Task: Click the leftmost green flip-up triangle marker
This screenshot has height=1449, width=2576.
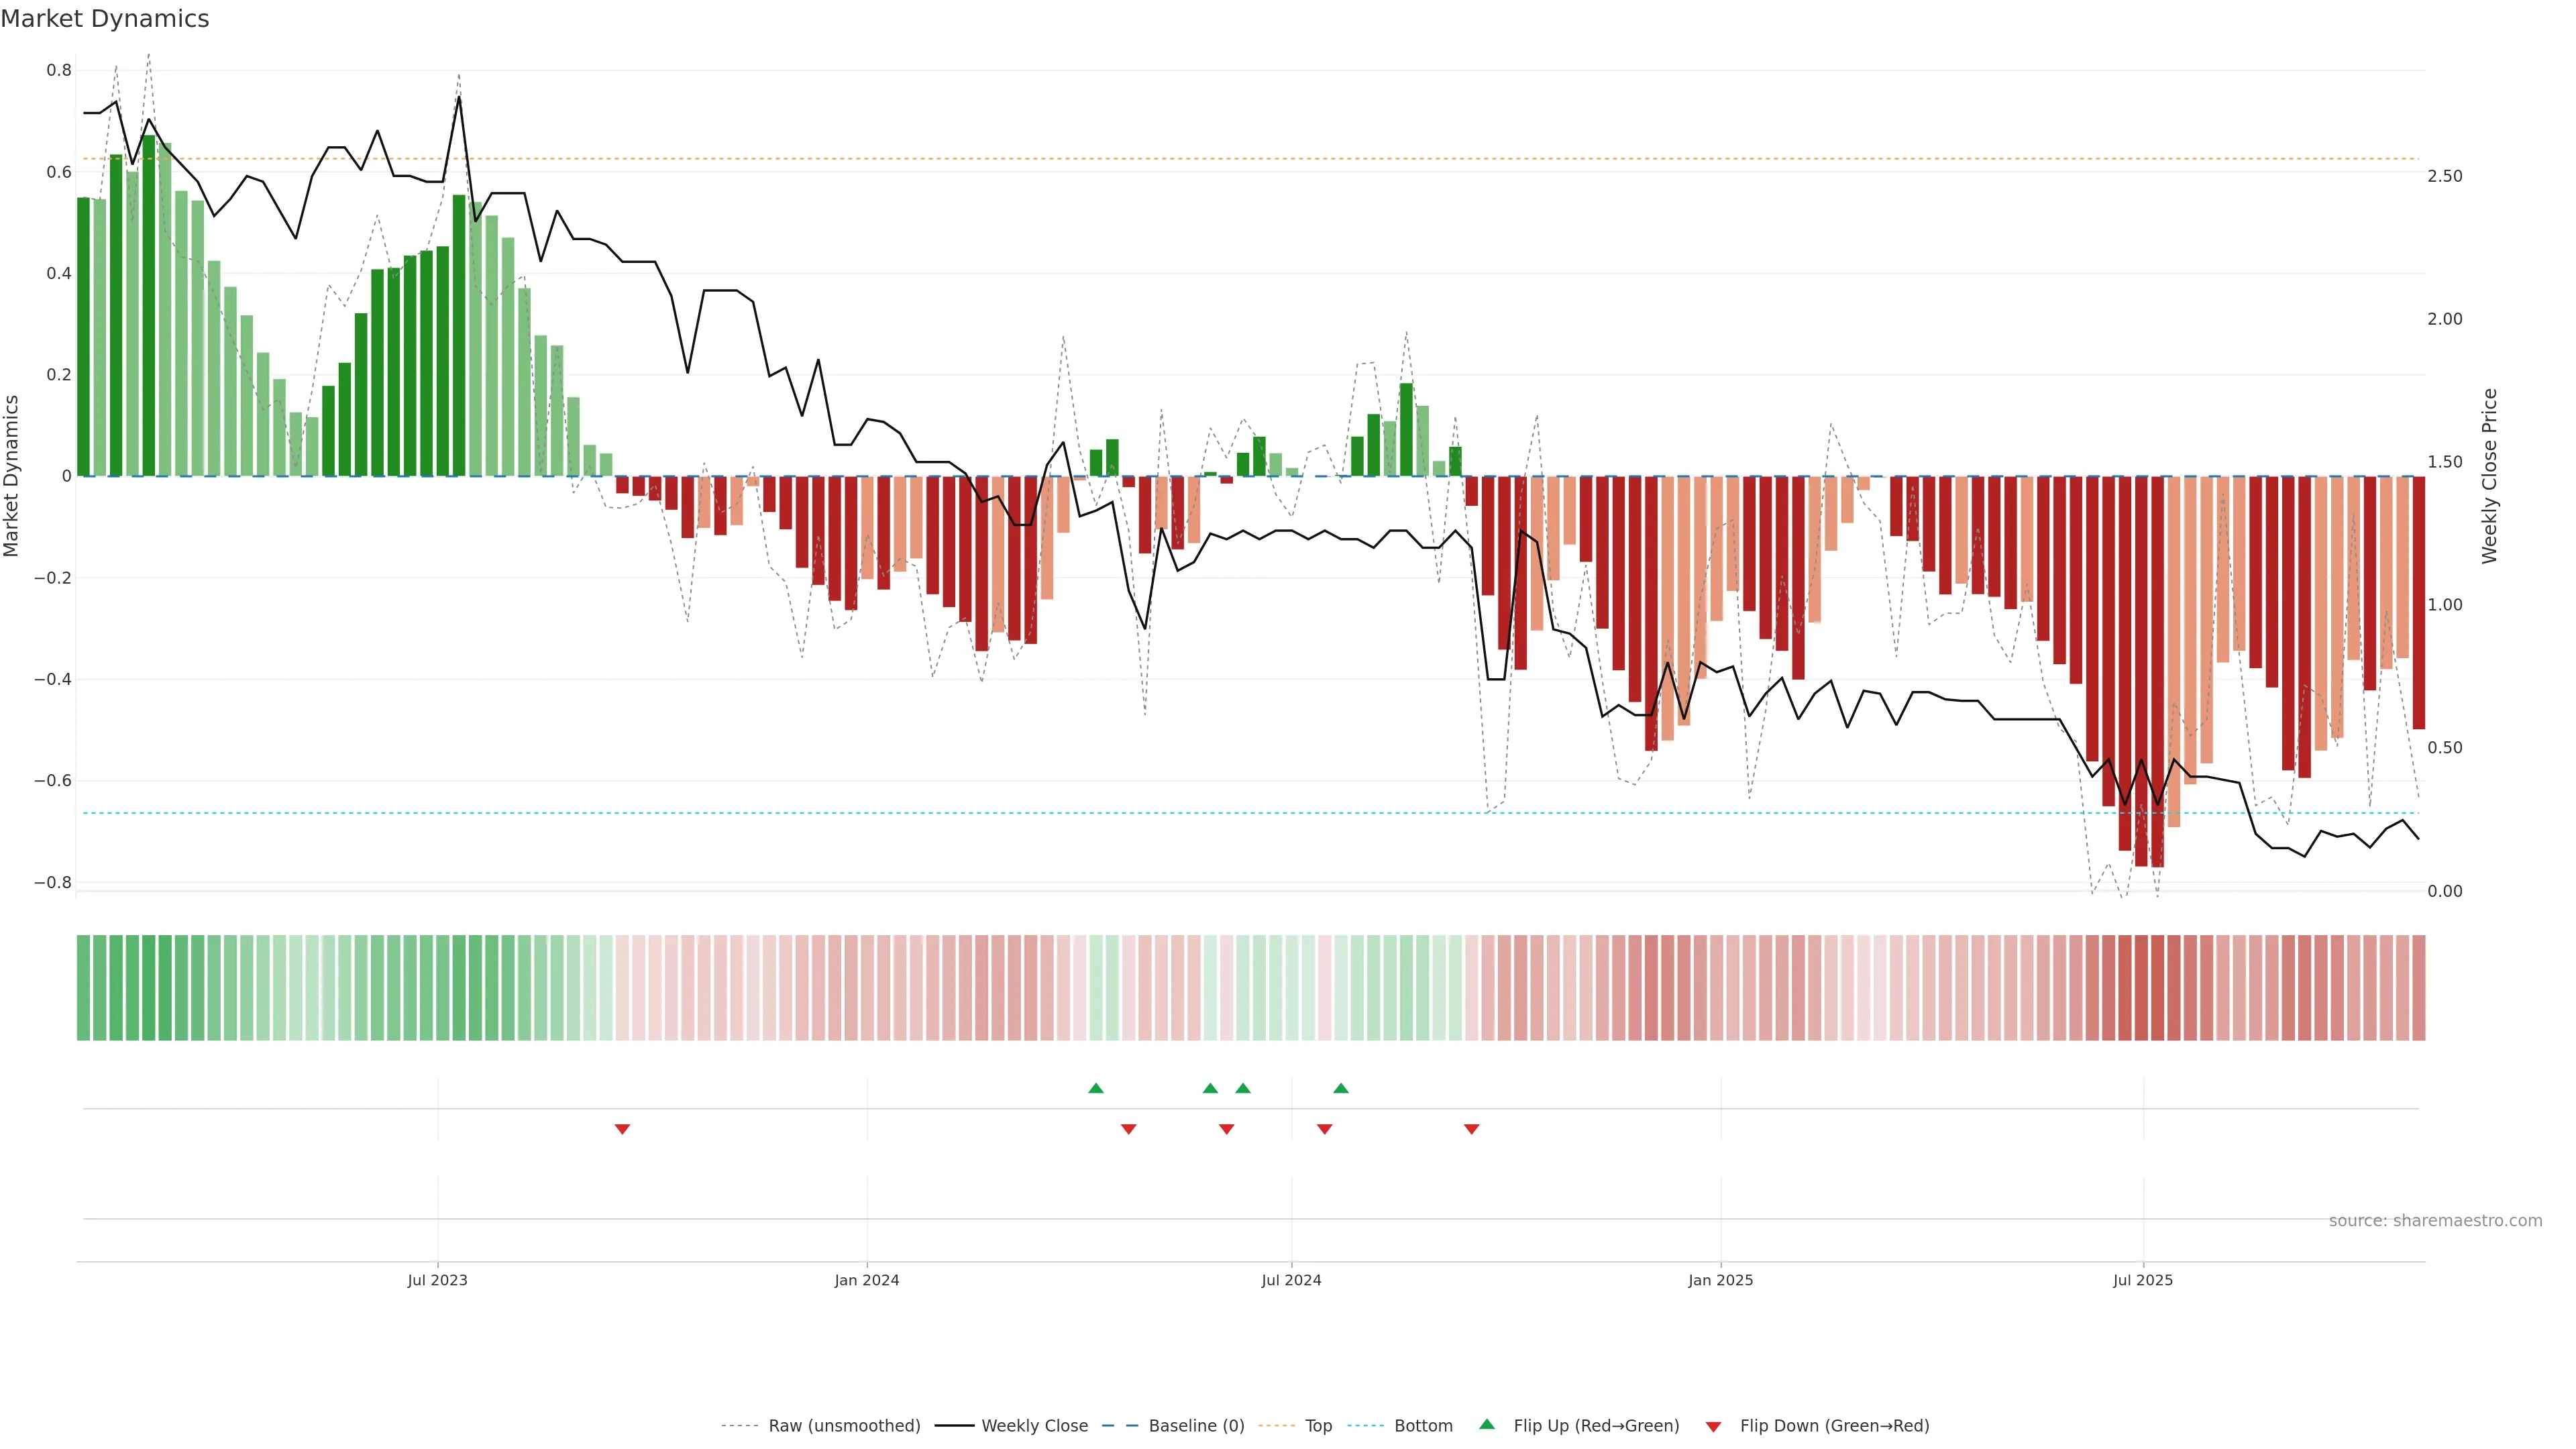Action: (x=1096, y=1088)
